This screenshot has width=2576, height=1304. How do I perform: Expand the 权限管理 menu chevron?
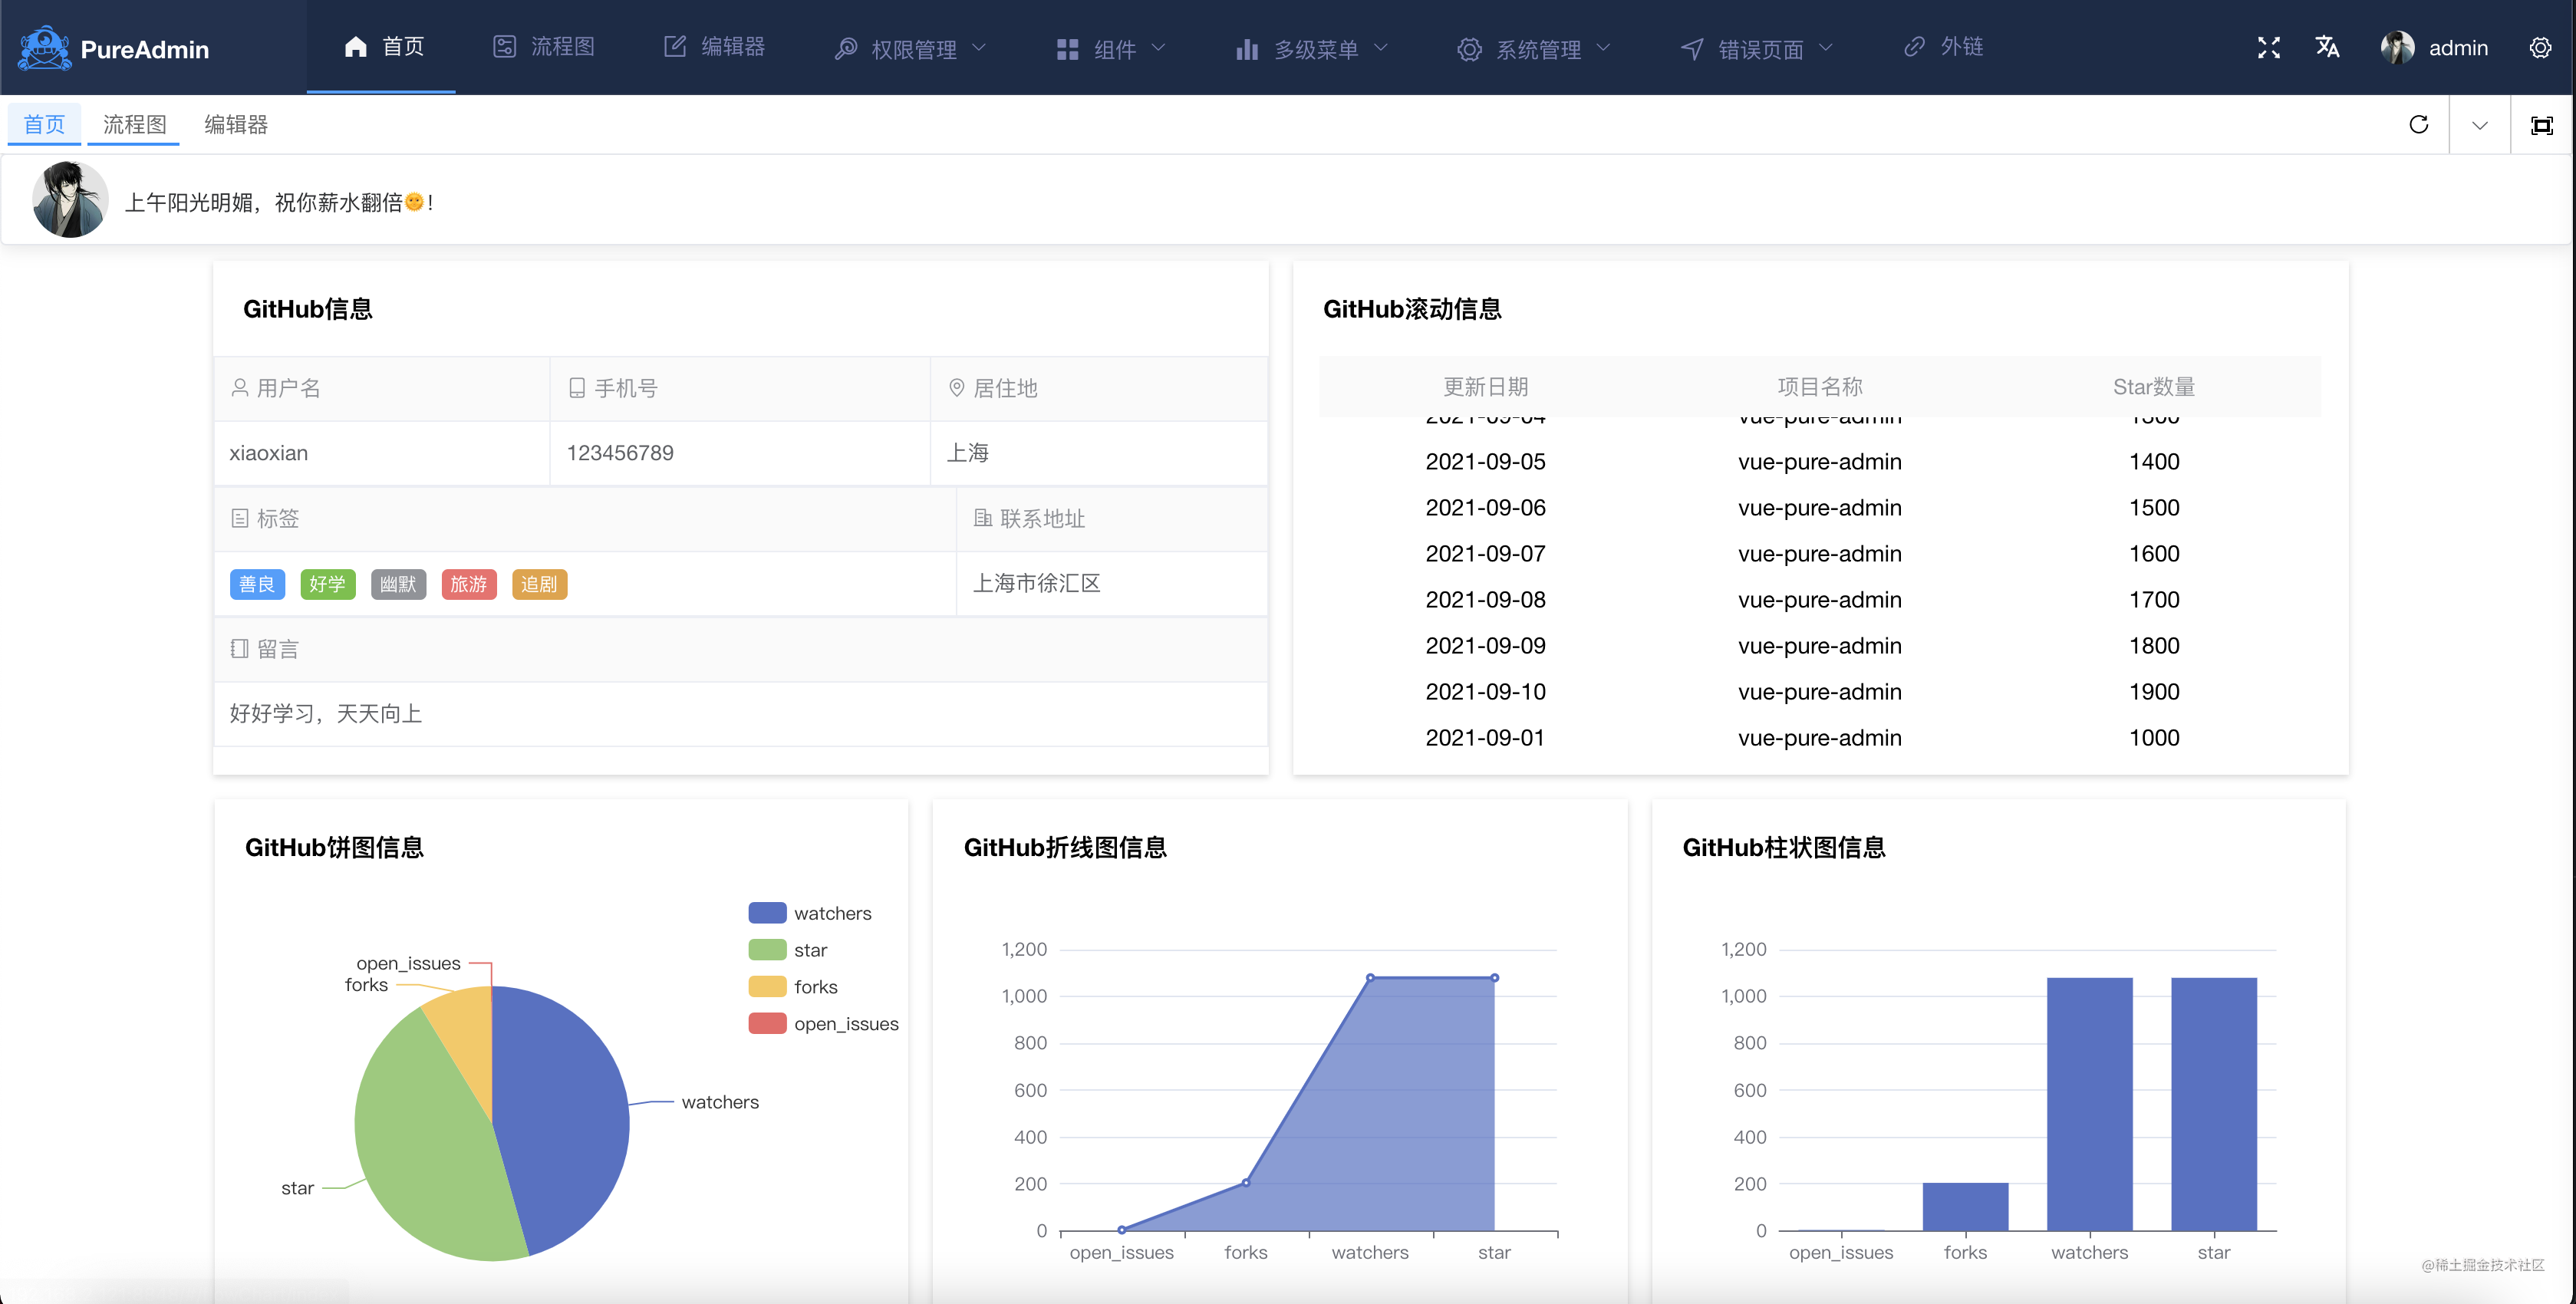[x=980, y=48]
